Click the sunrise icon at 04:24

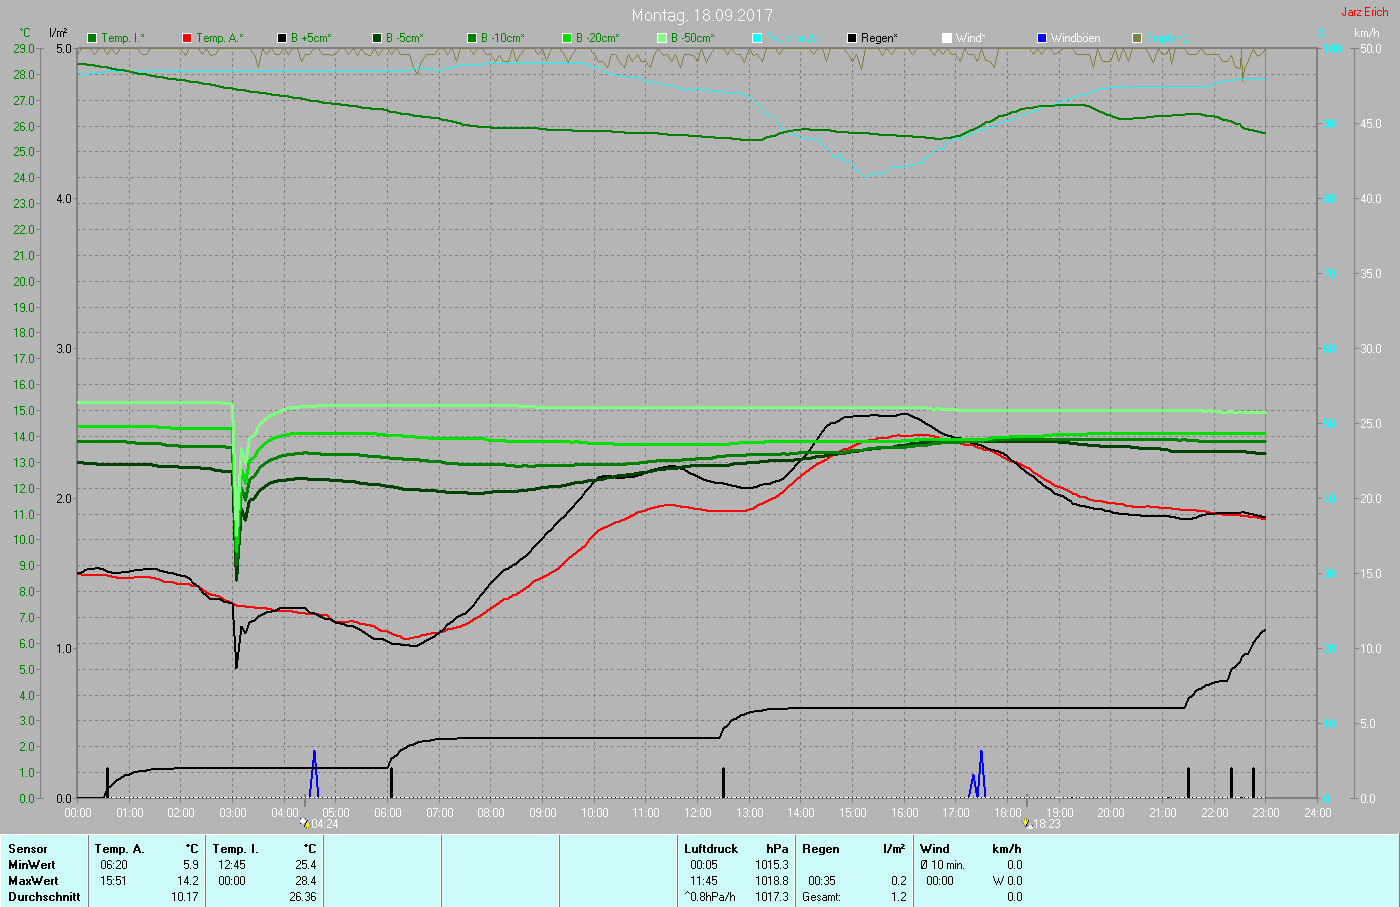[305, 824]
